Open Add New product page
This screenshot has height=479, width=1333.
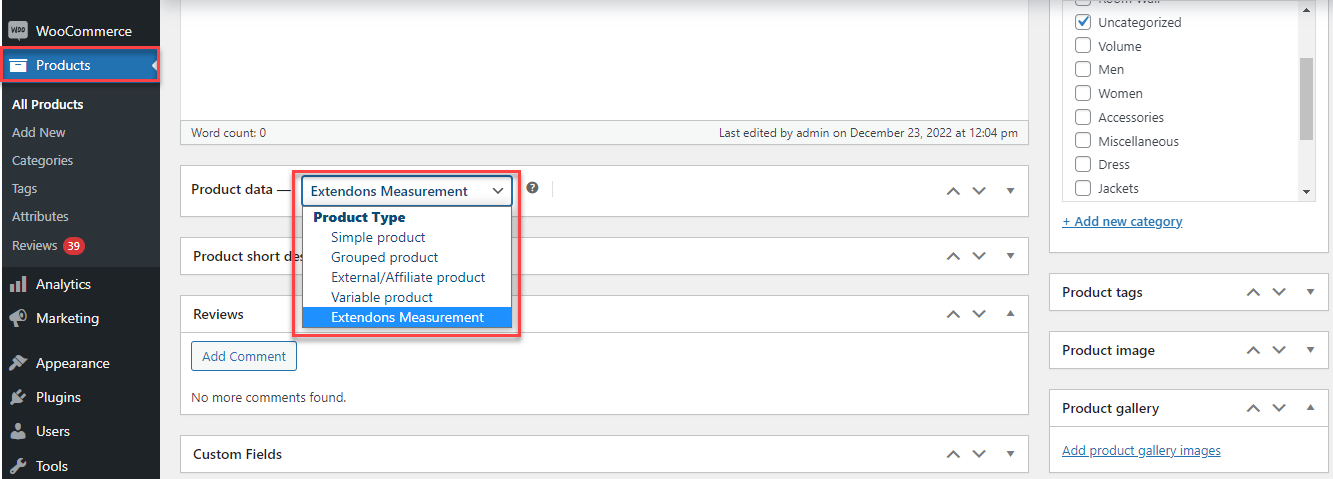click(x=39, y=132)
